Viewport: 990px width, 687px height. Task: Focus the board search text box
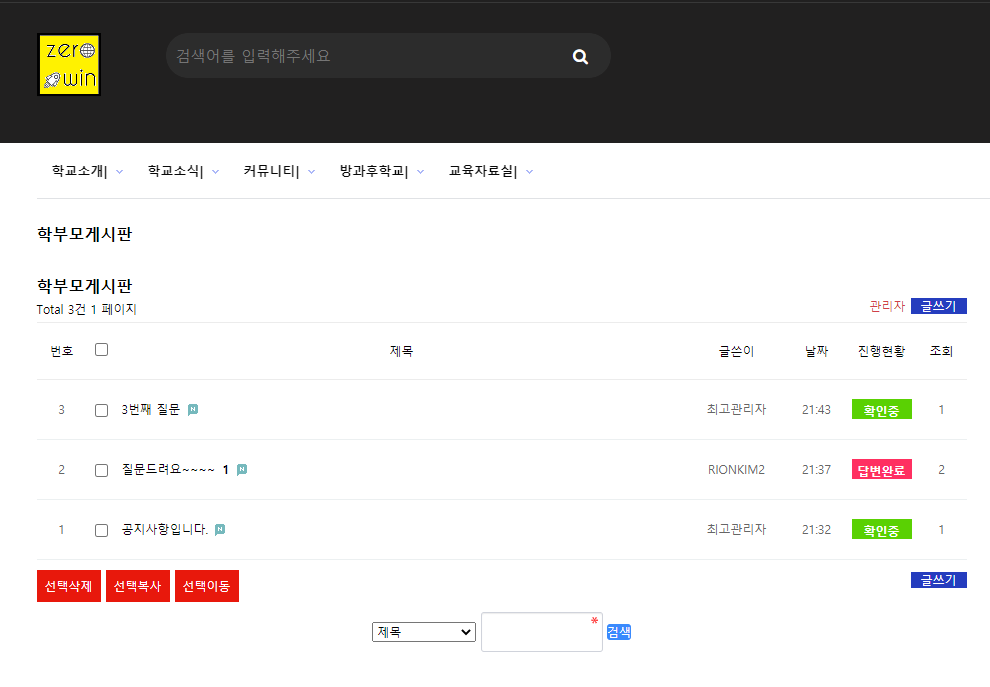coord(542,632)
